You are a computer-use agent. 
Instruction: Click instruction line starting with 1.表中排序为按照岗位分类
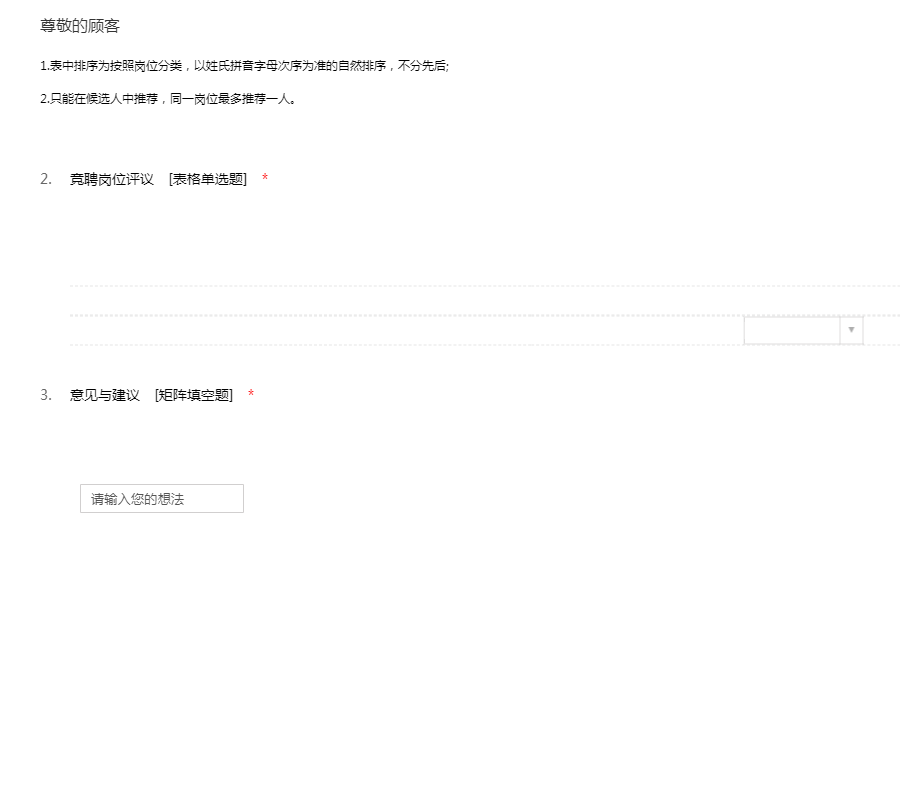pyautogui.click(x=245, y=66)
